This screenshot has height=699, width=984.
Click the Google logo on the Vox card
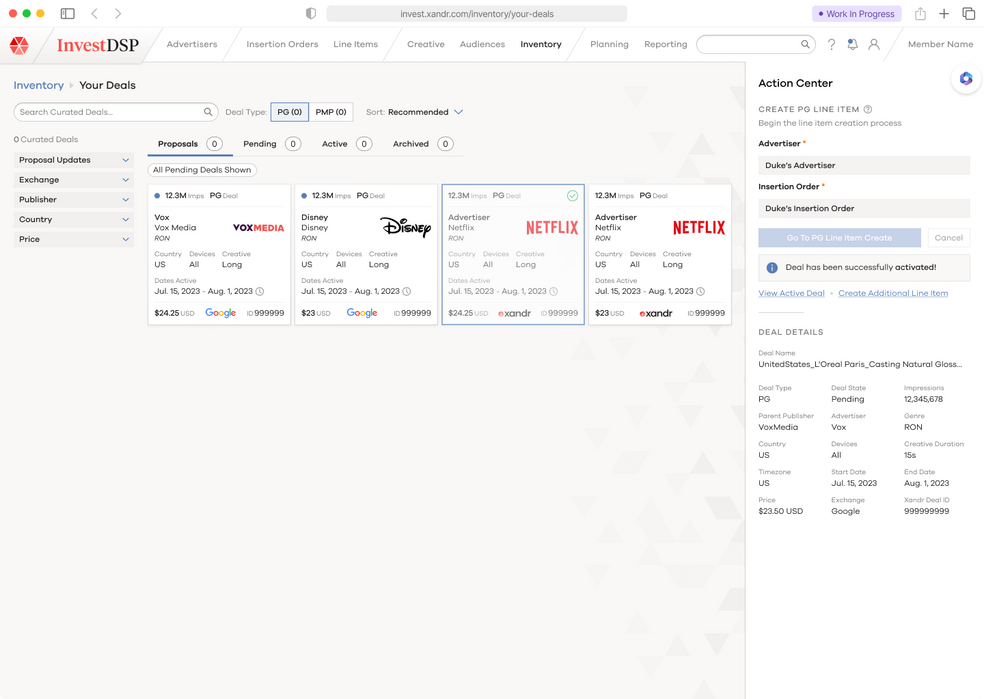pyautogui.click(x=220, y=312)
